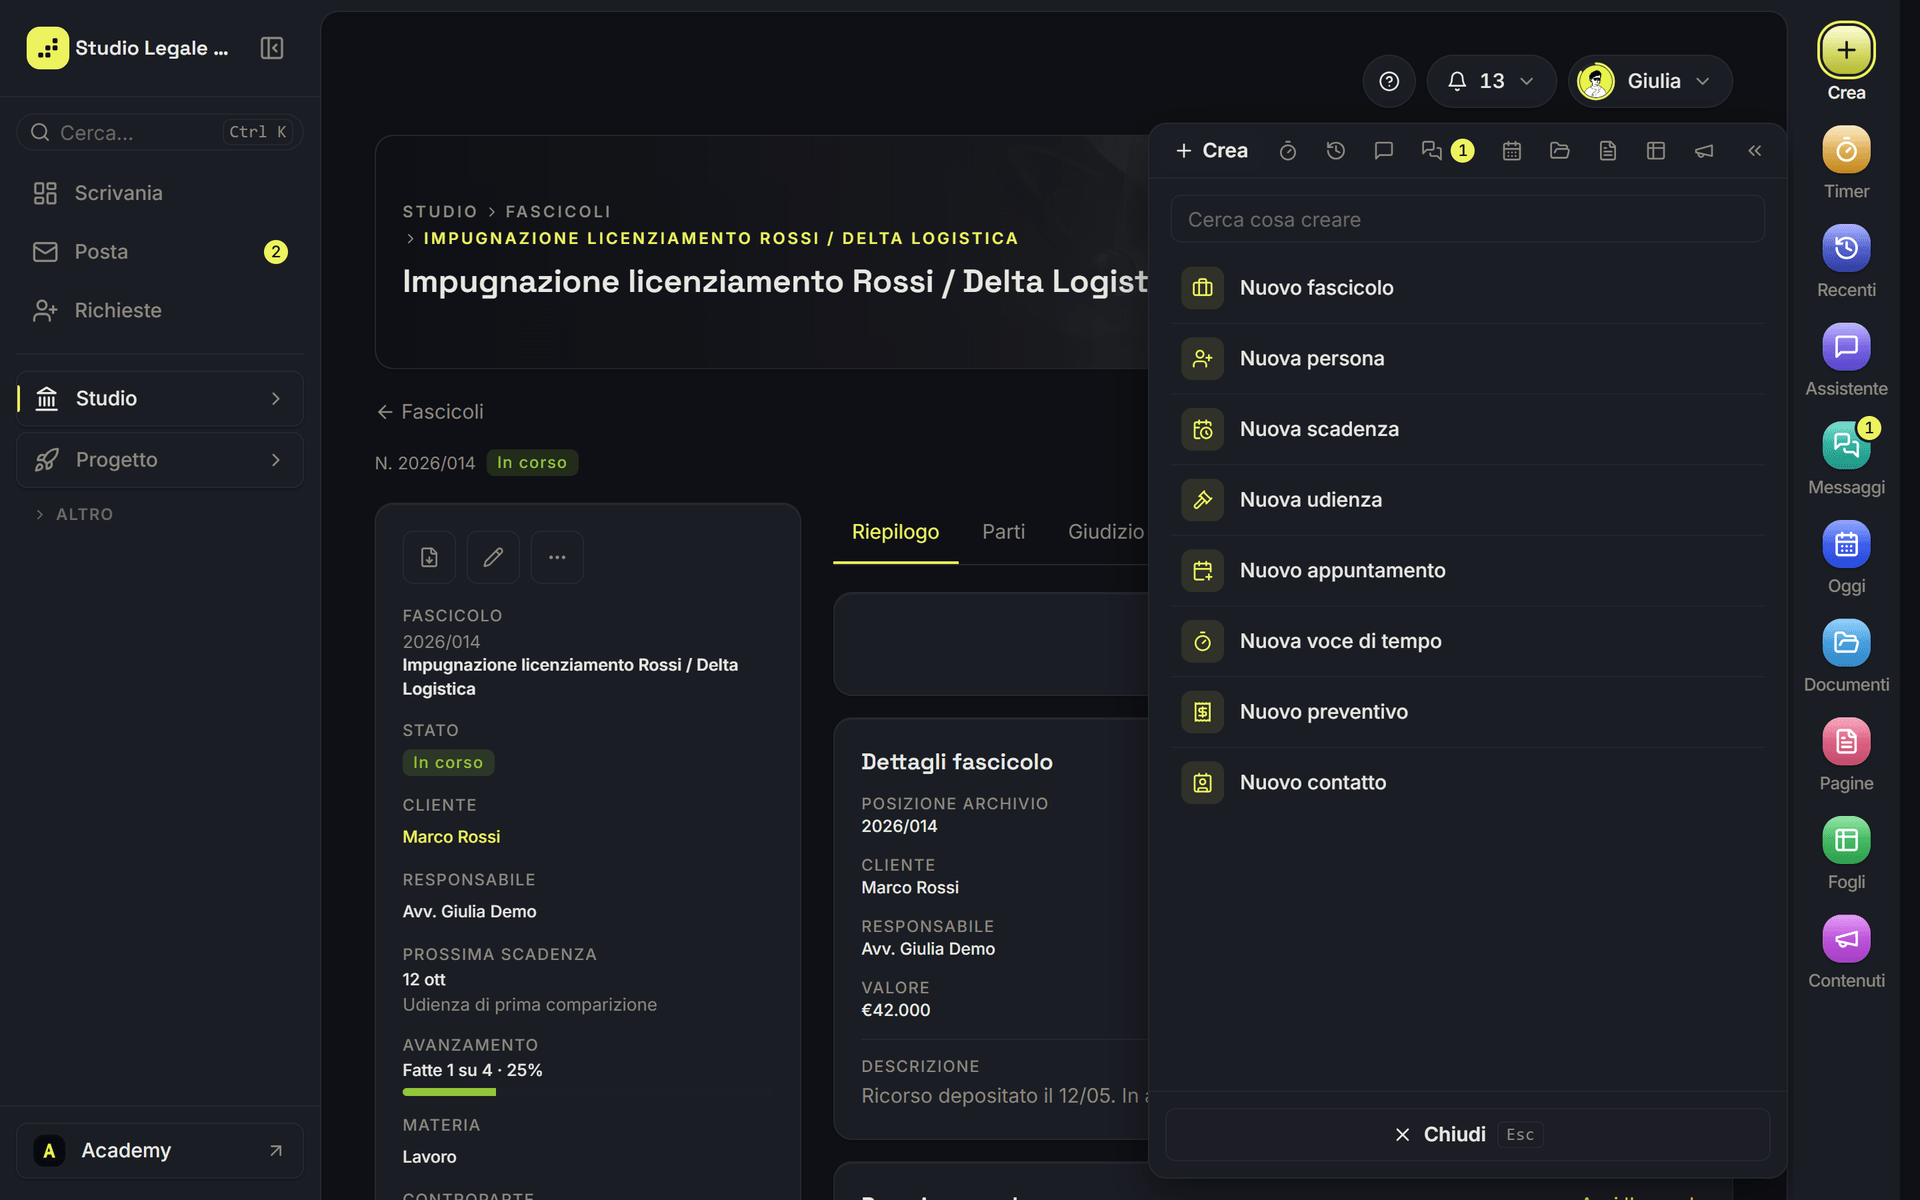The image size is (1920, 1200).
Task: Click the calendar icon in panel toolbar
Action: pos(1512,151)
